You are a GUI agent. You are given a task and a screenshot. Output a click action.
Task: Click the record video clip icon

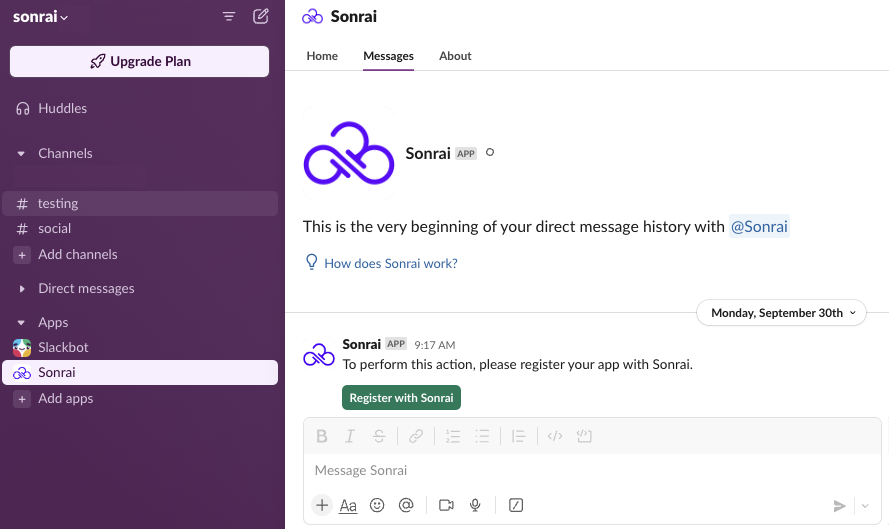(x=446, y=505)
